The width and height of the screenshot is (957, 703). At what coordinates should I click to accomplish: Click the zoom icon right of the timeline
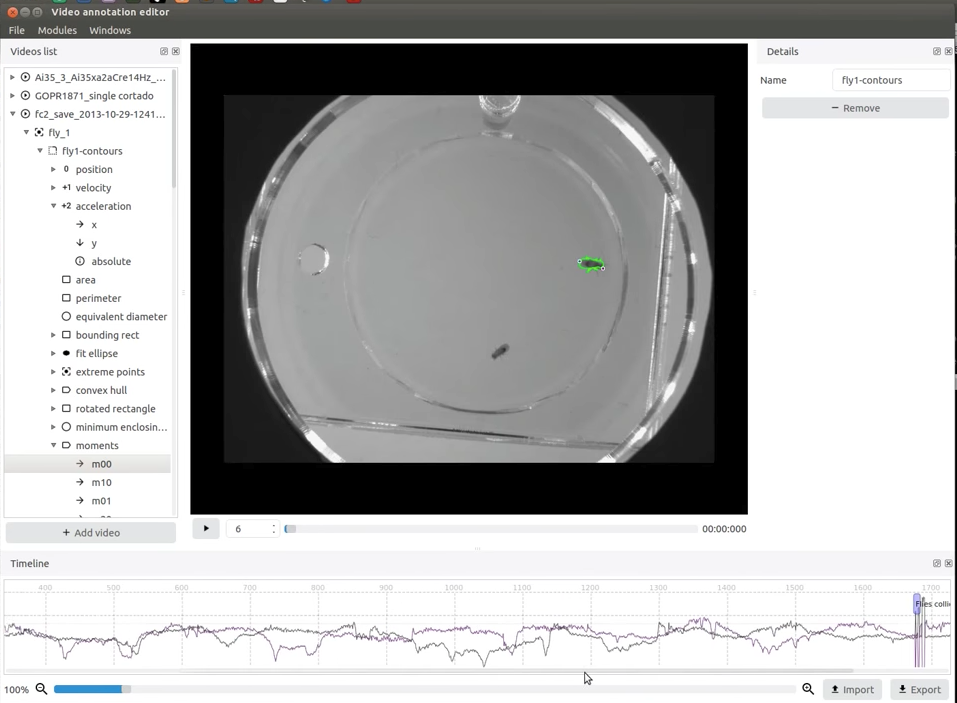pos(808,689)
